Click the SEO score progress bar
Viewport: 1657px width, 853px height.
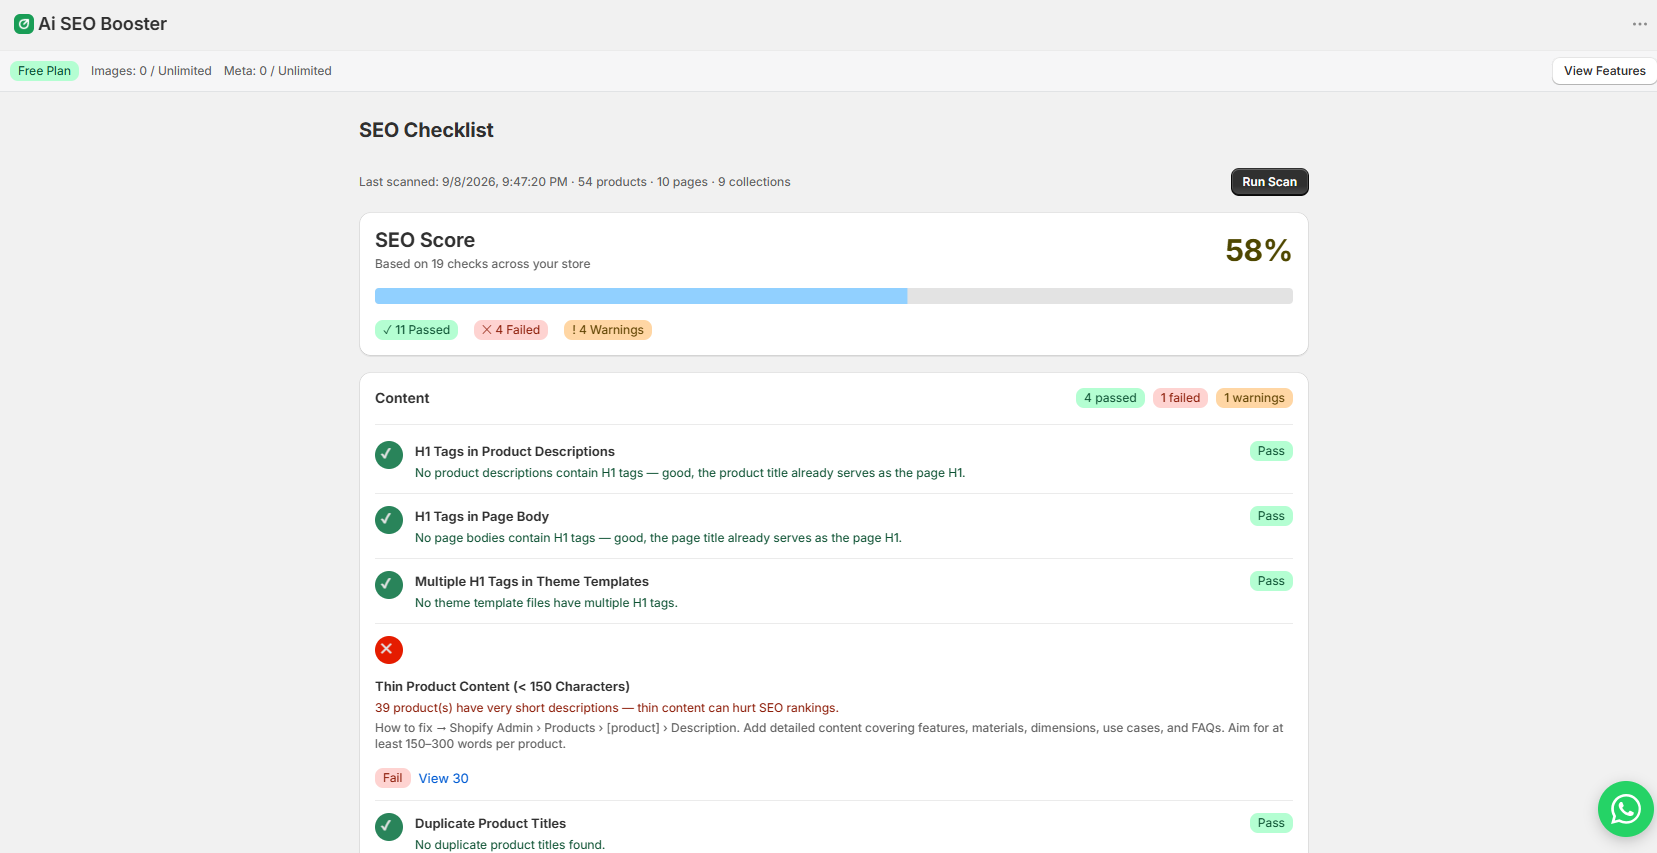833,296
